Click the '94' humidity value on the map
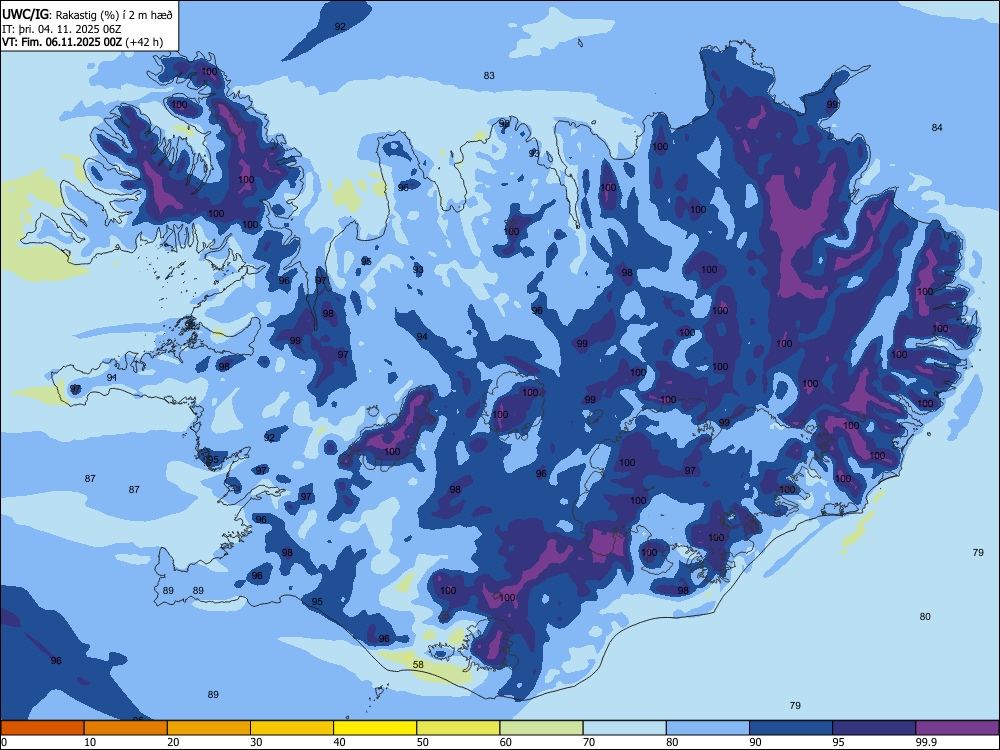Viewport: 1000px width, 750px height. [422, 337]
